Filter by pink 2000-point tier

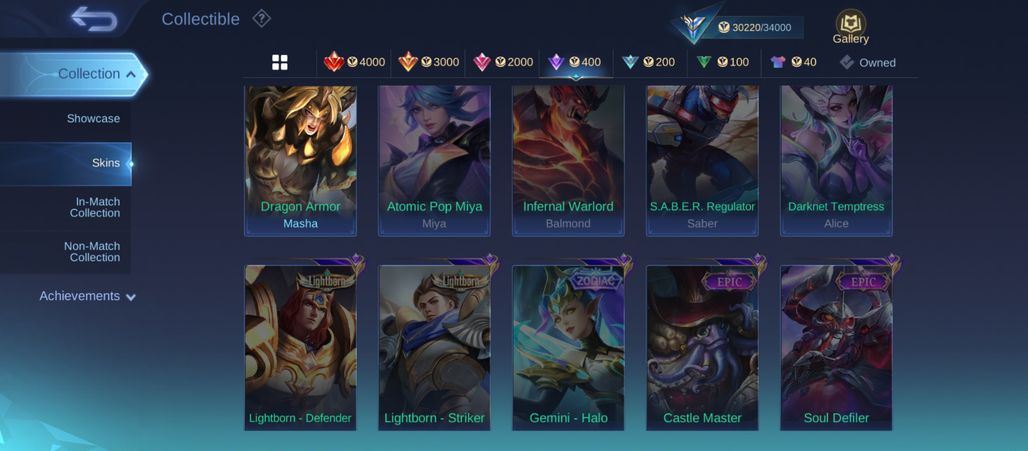pos(502,62)
